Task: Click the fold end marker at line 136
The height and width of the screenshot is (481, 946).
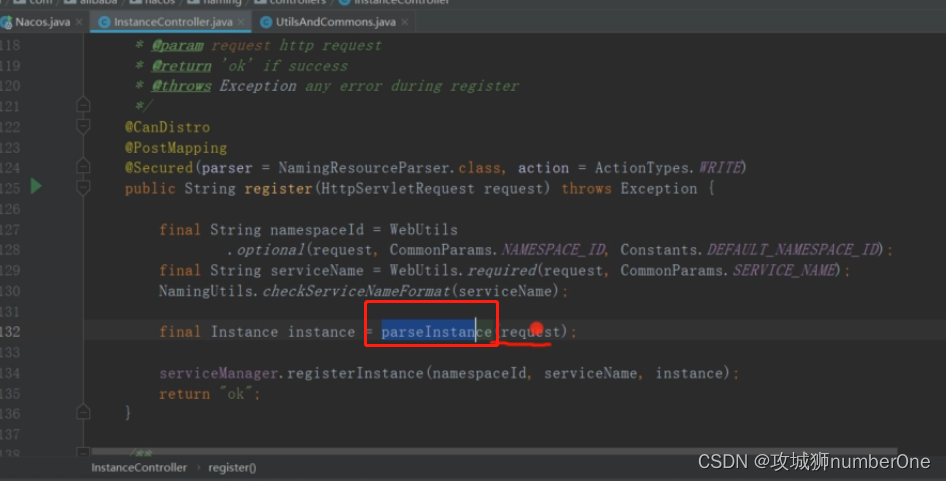Action: pos(83,412)
